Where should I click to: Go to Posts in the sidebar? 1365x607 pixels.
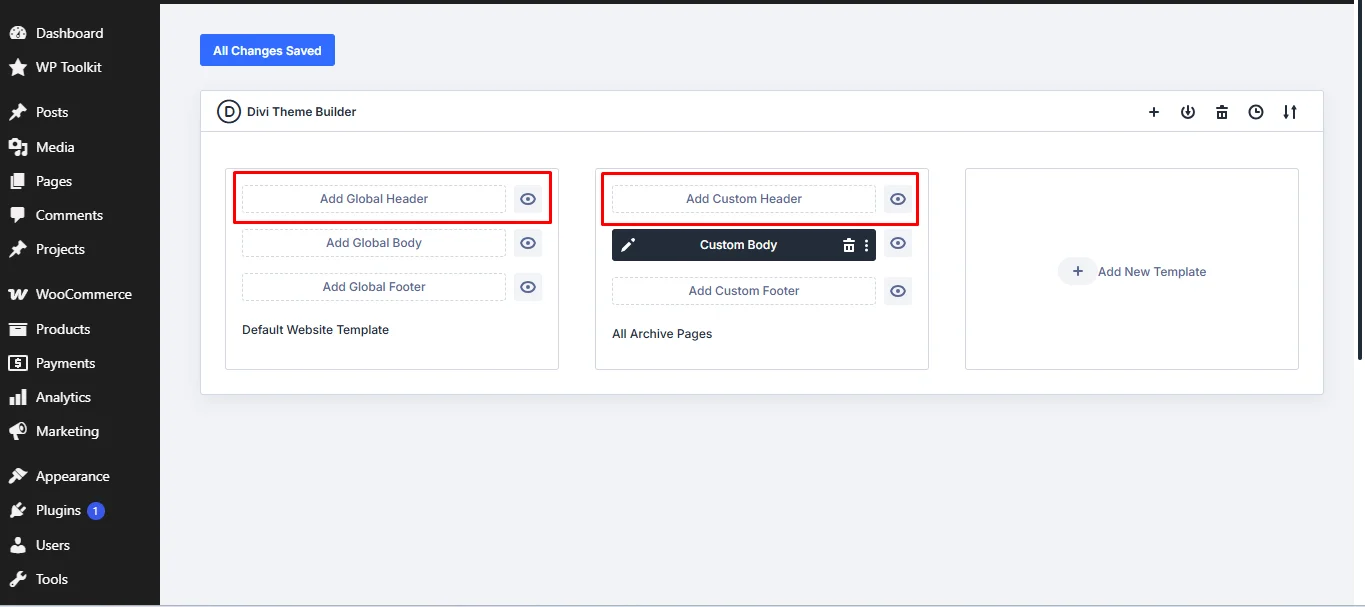pyautogui.click(x=80, y=112)
